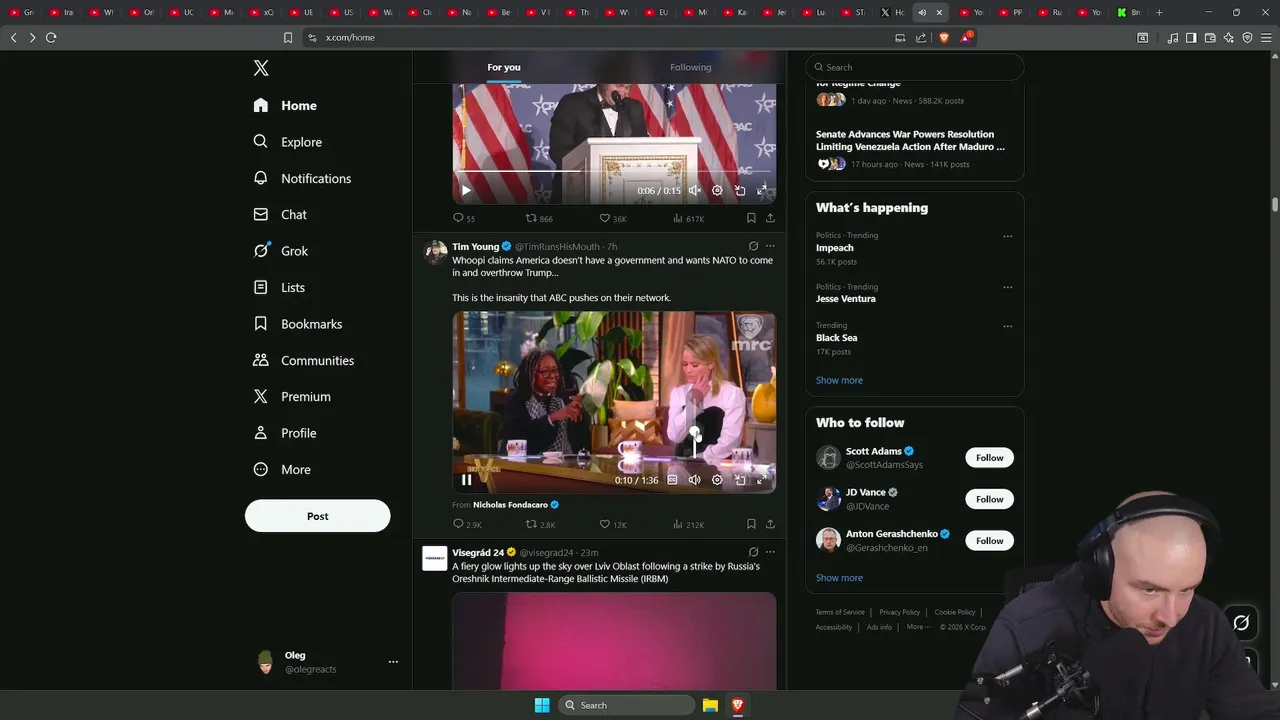Bookmark the Tim Young post
Viewport: 1280px width, 720px height.
click(751, 524)
